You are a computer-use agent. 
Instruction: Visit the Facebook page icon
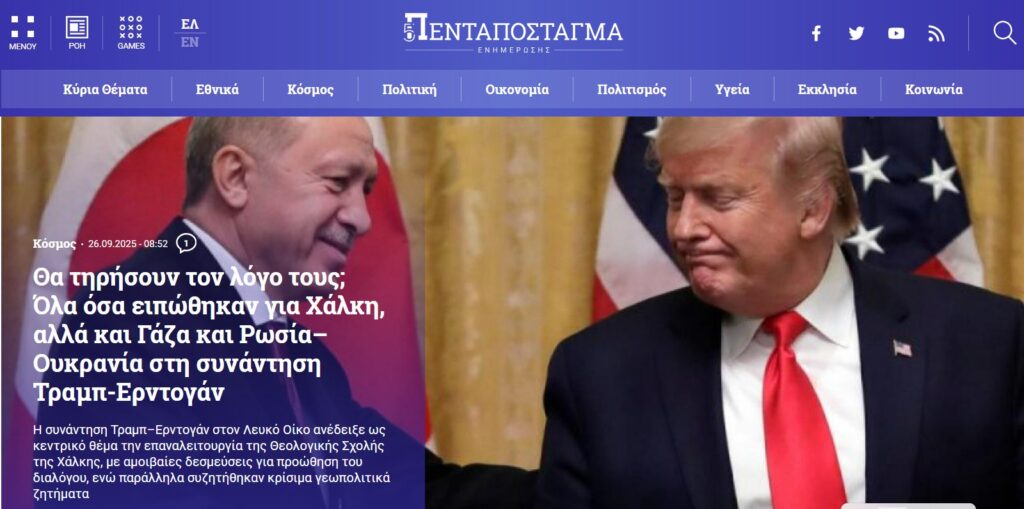[816, 33]
